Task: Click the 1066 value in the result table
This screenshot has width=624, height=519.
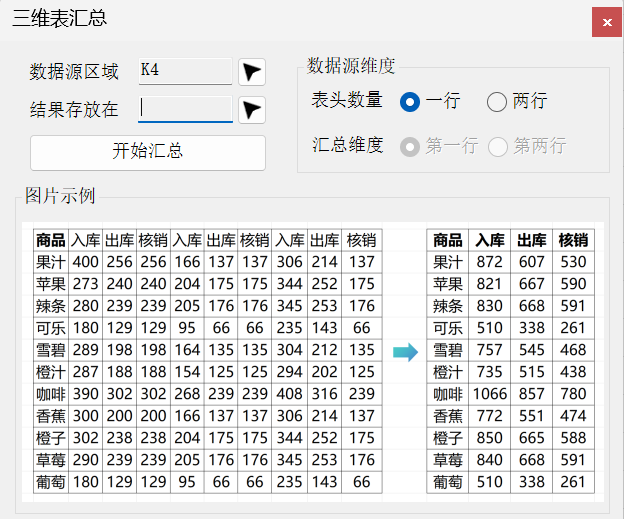Action: click(490, 394)
